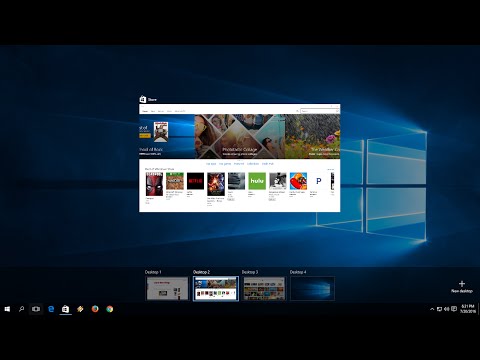The width and height of the screenshot is (480, 360).
Task: Select the Games tab in Store
Action: click(x=161, y=111)
